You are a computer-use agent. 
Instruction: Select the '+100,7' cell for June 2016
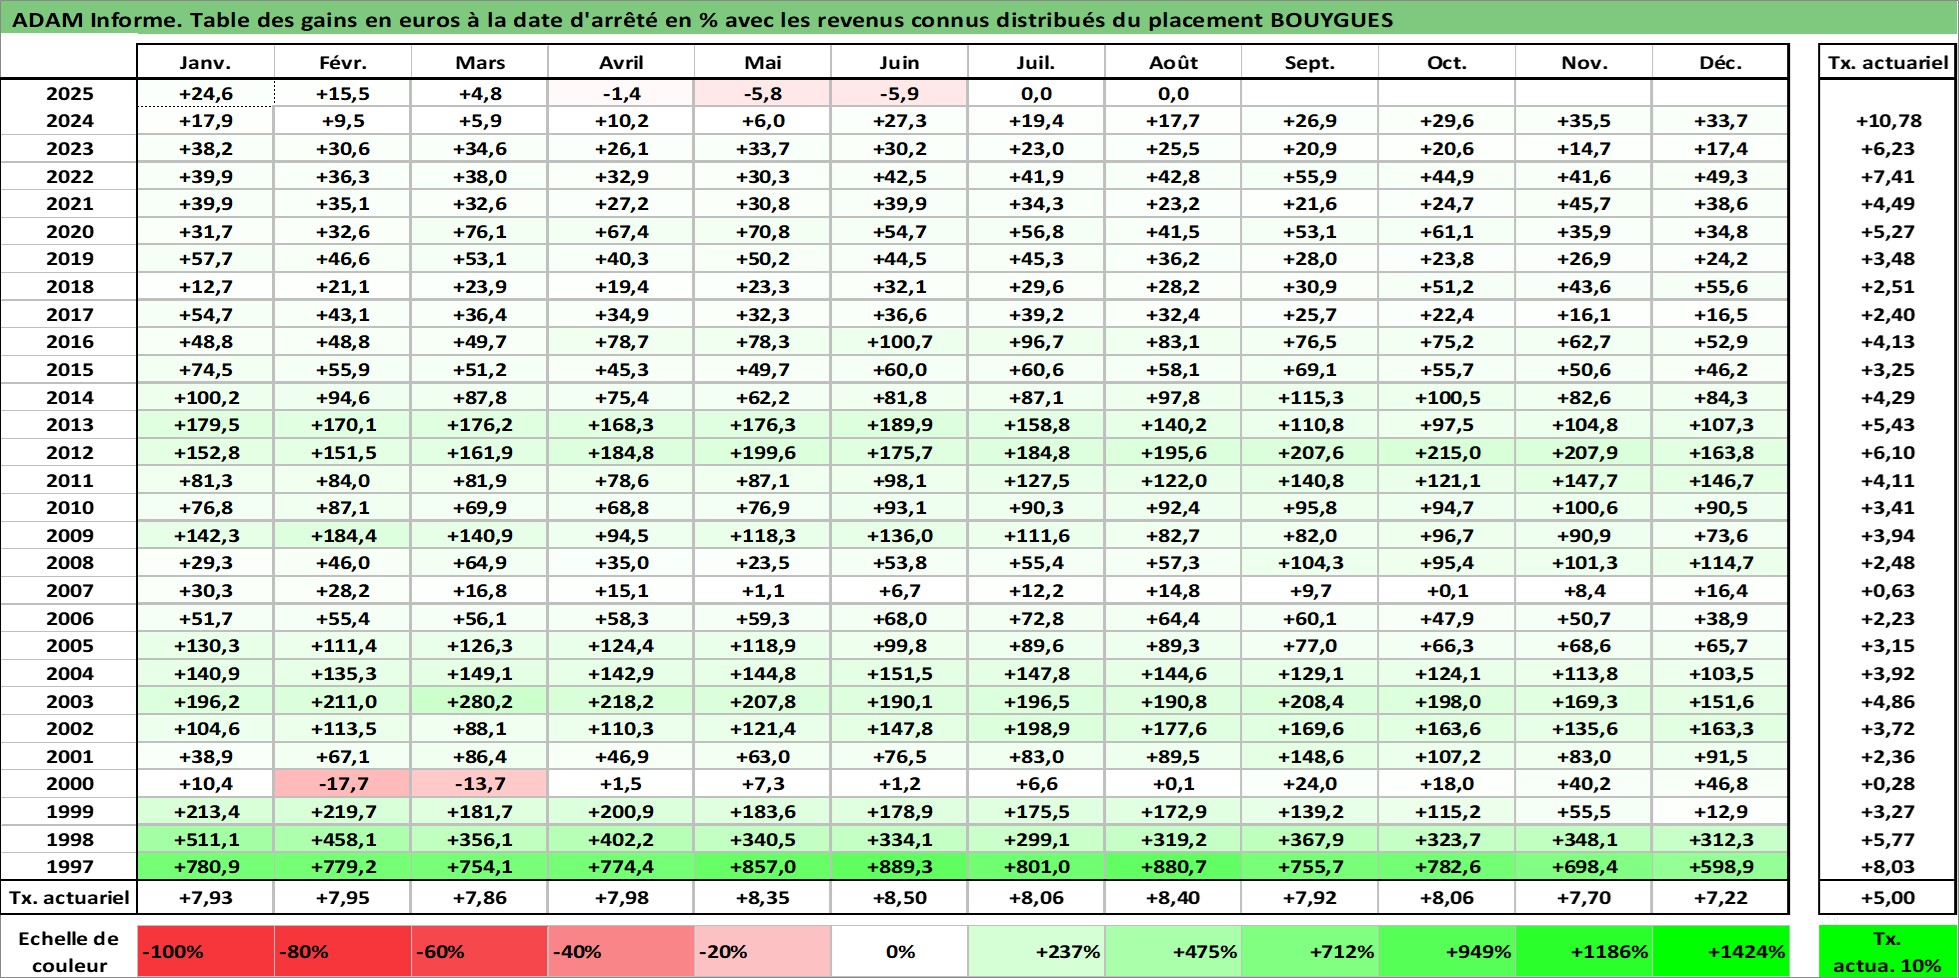(x=900, y=342)
